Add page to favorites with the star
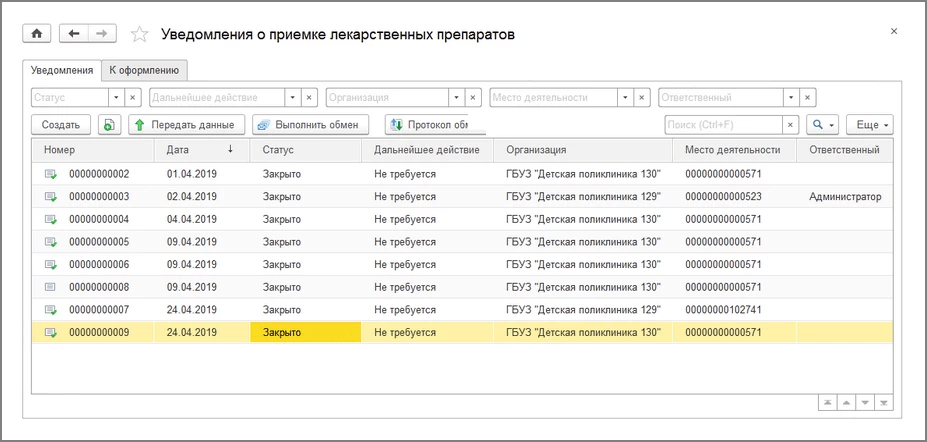 [x=140, y=34]
